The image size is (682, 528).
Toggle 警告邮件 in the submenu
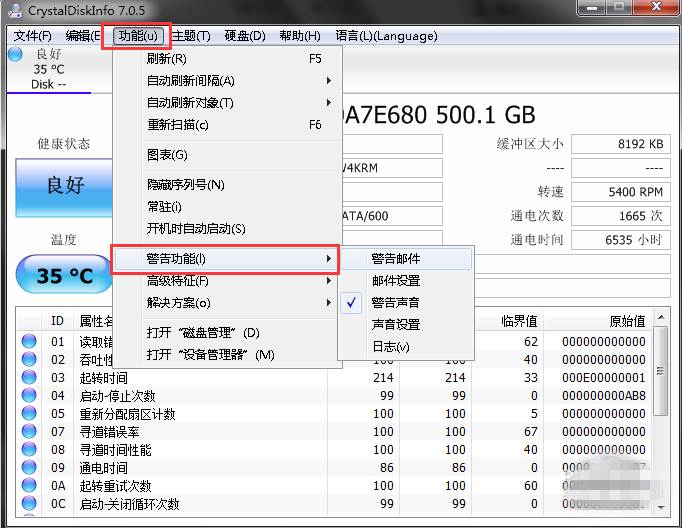point(405,259)
